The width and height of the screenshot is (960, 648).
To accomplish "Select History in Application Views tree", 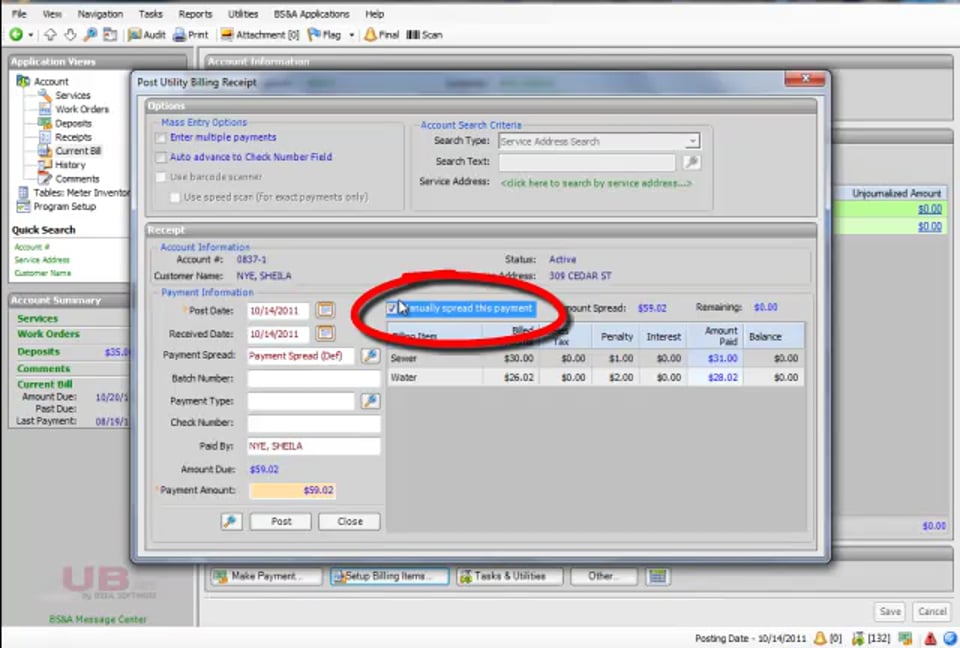I will (70, 165).
